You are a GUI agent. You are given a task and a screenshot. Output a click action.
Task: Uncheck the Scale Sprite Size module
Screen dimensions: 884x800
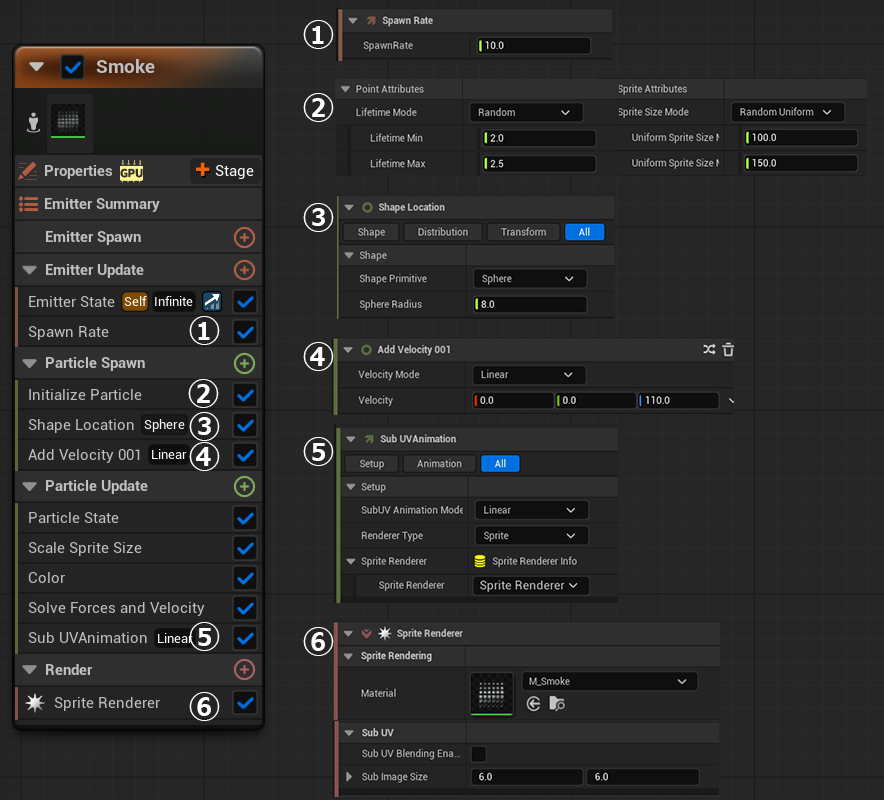click(x=244, y=548)
